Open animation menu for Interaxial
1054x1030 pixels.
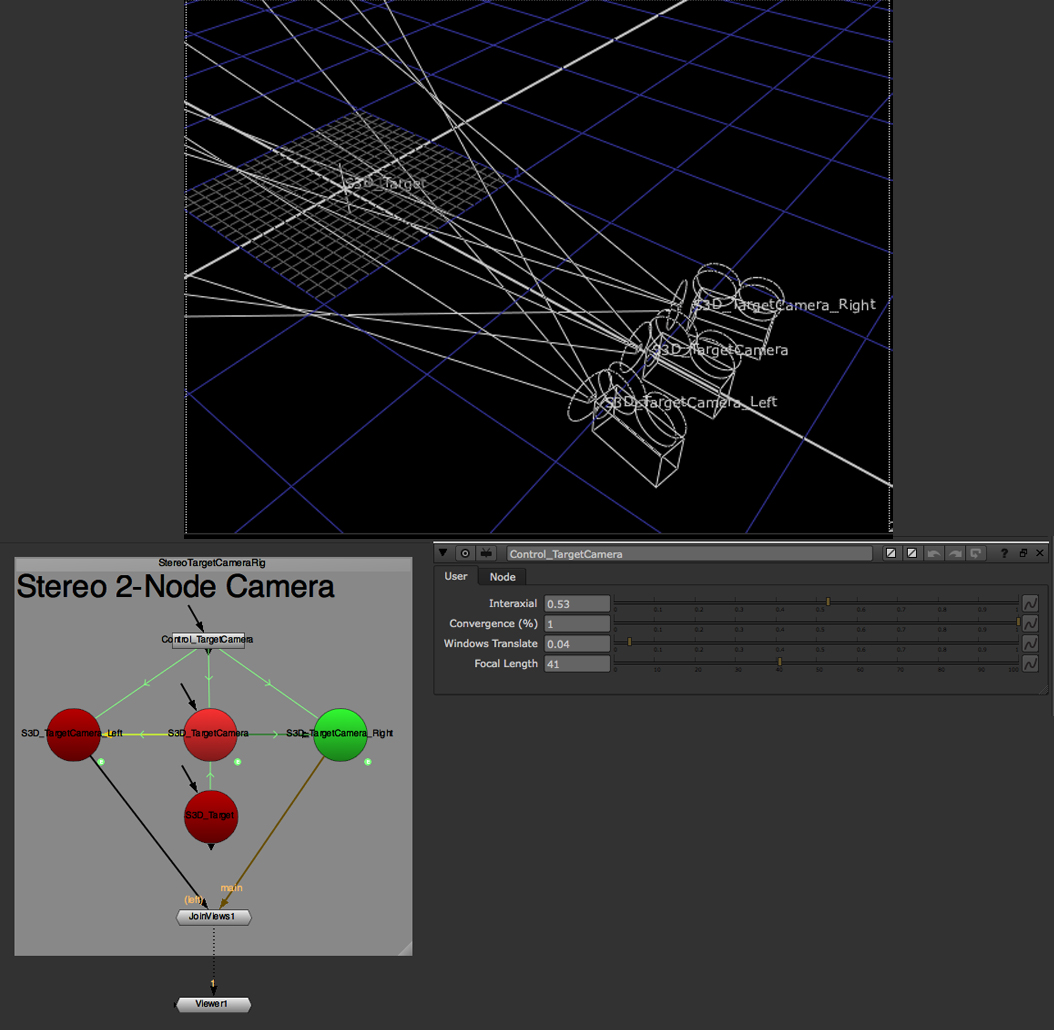1029,604
